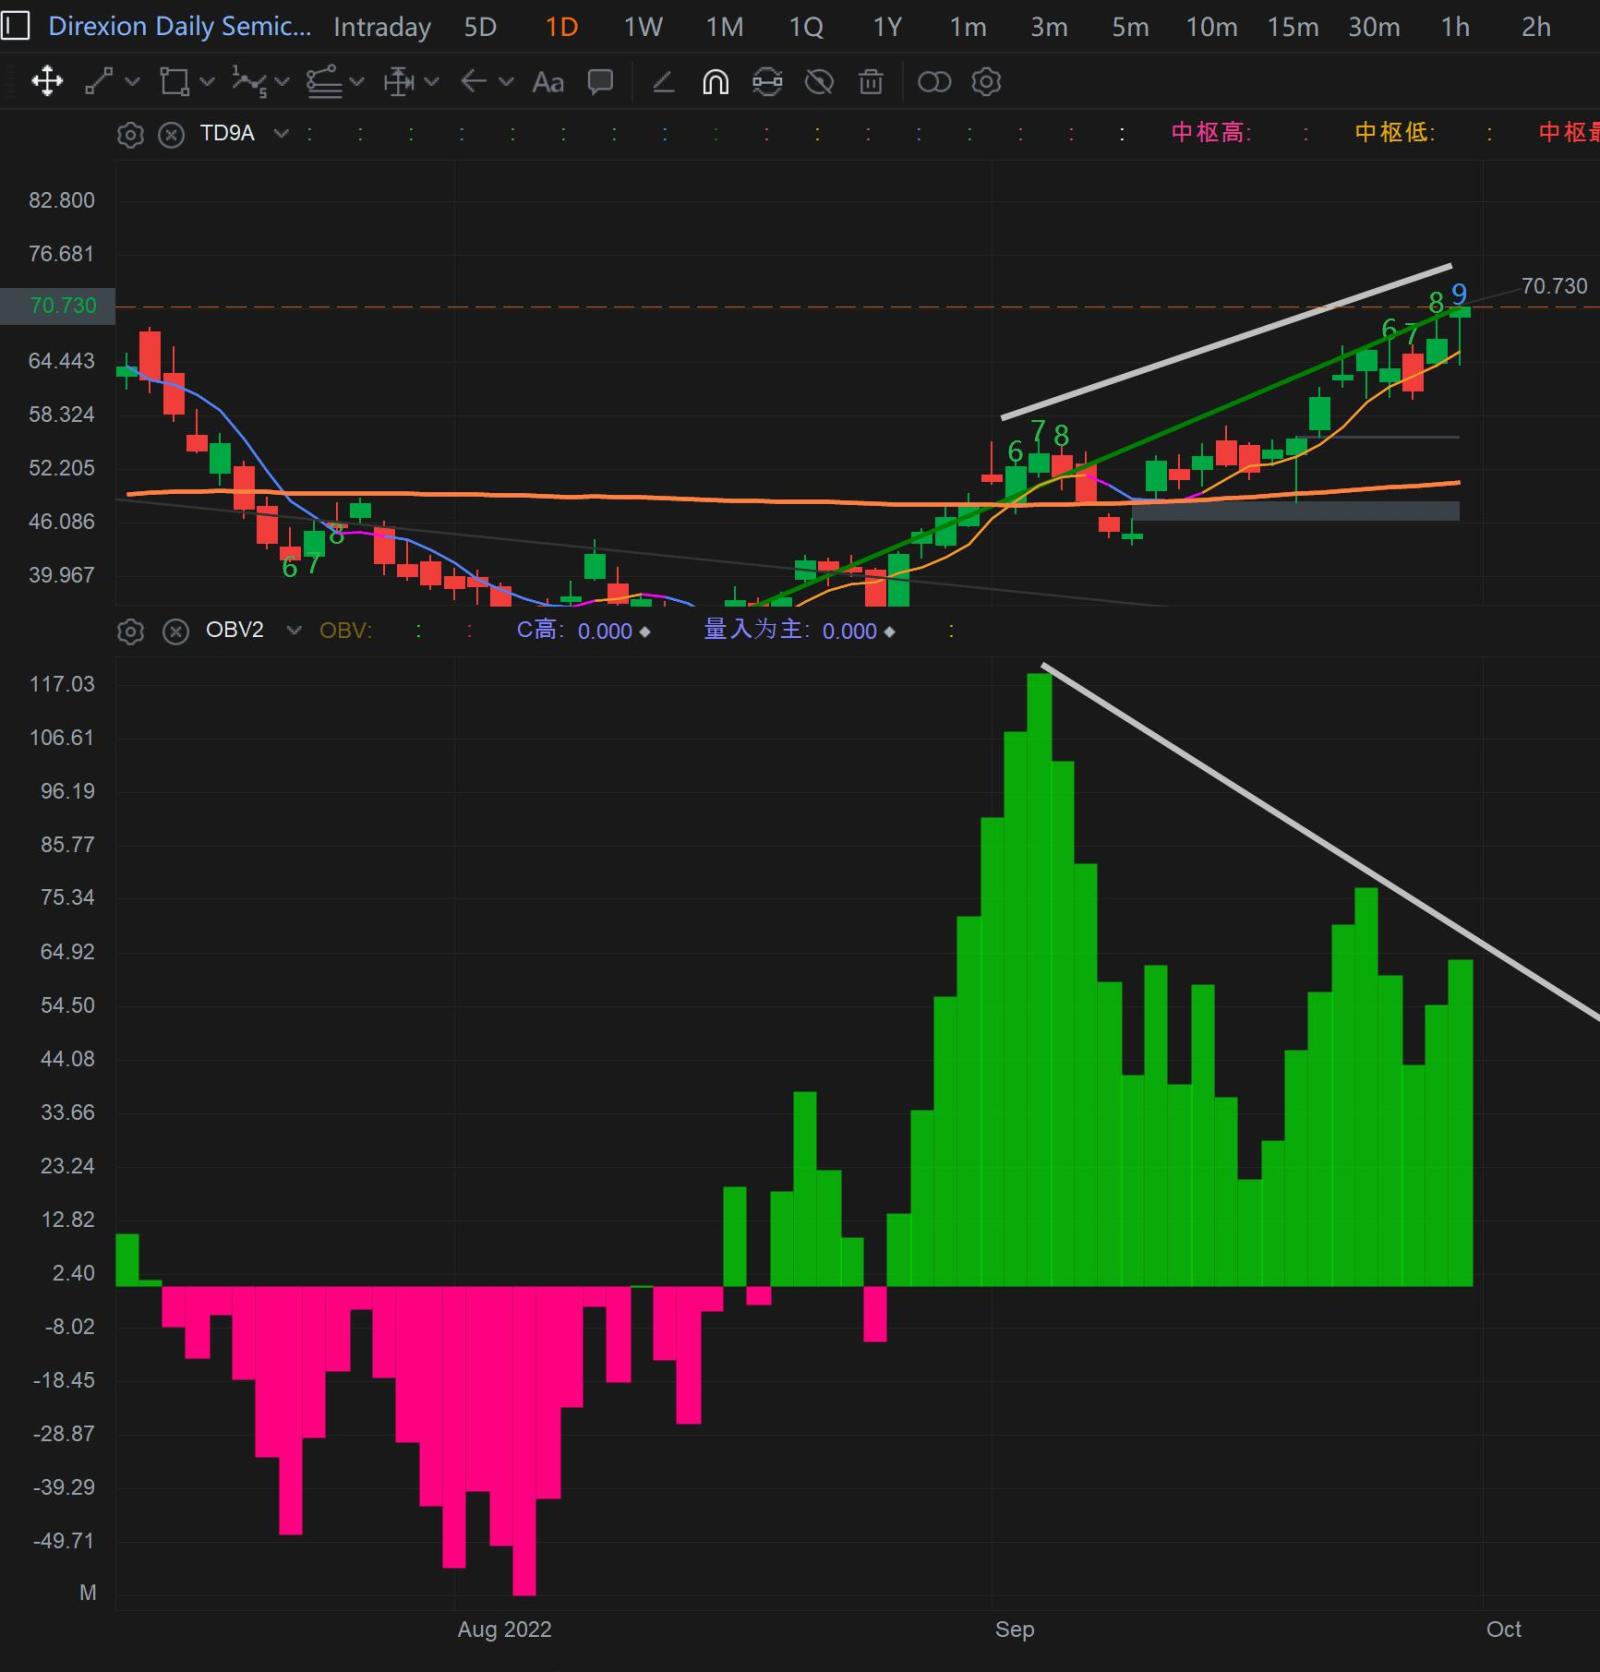Click the Oct date axis label
The image size is (1600, 1672).
pos(1503,1629)
